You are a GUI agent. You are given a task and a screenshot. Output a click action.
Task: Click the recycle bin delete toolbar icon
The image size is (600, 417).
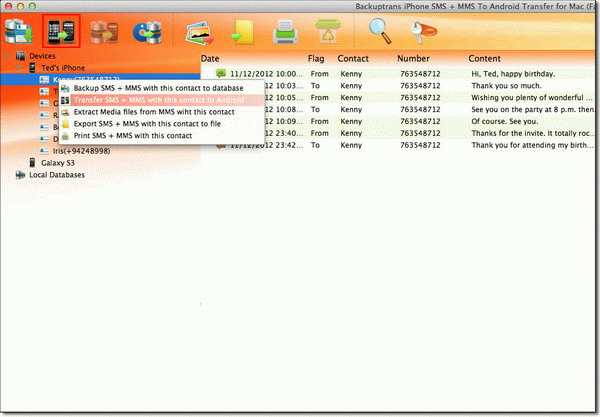pyautogui.click(x=328, y=31)
